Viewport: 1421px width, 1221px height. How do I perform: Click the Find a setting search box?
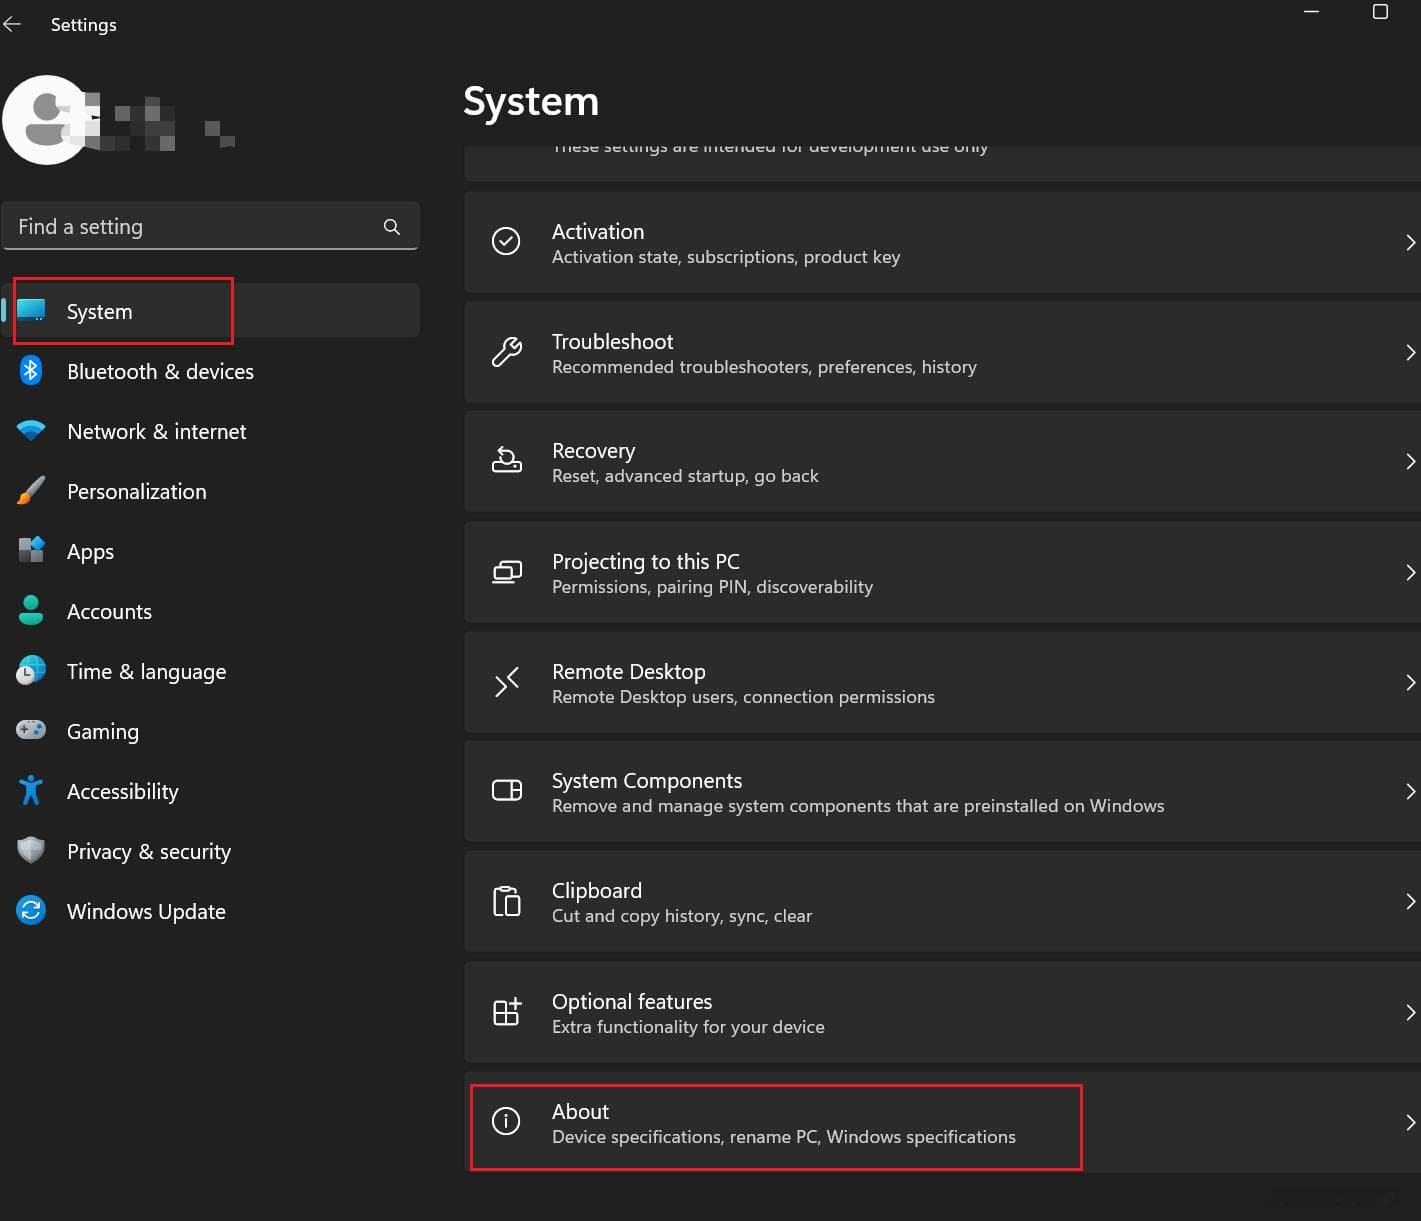point(210,227)
